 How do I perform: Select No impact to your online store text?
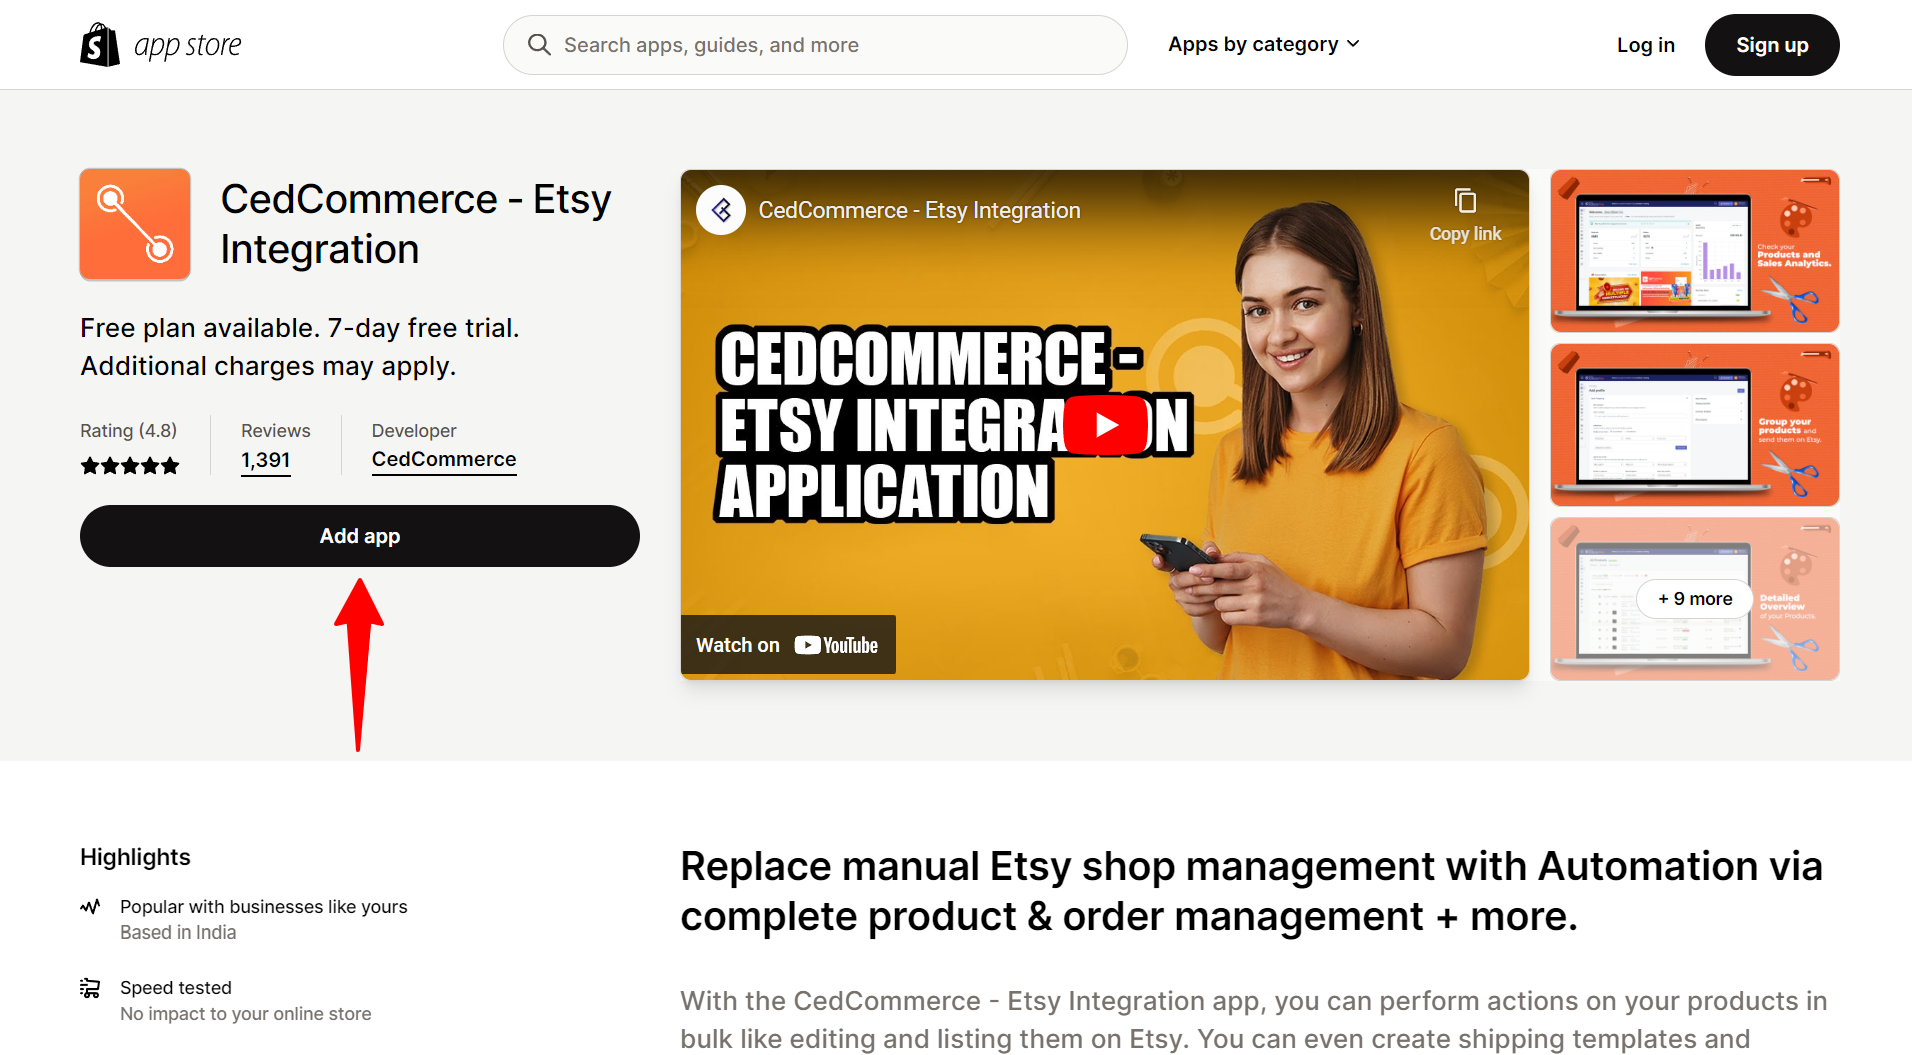coord(245,1014)
